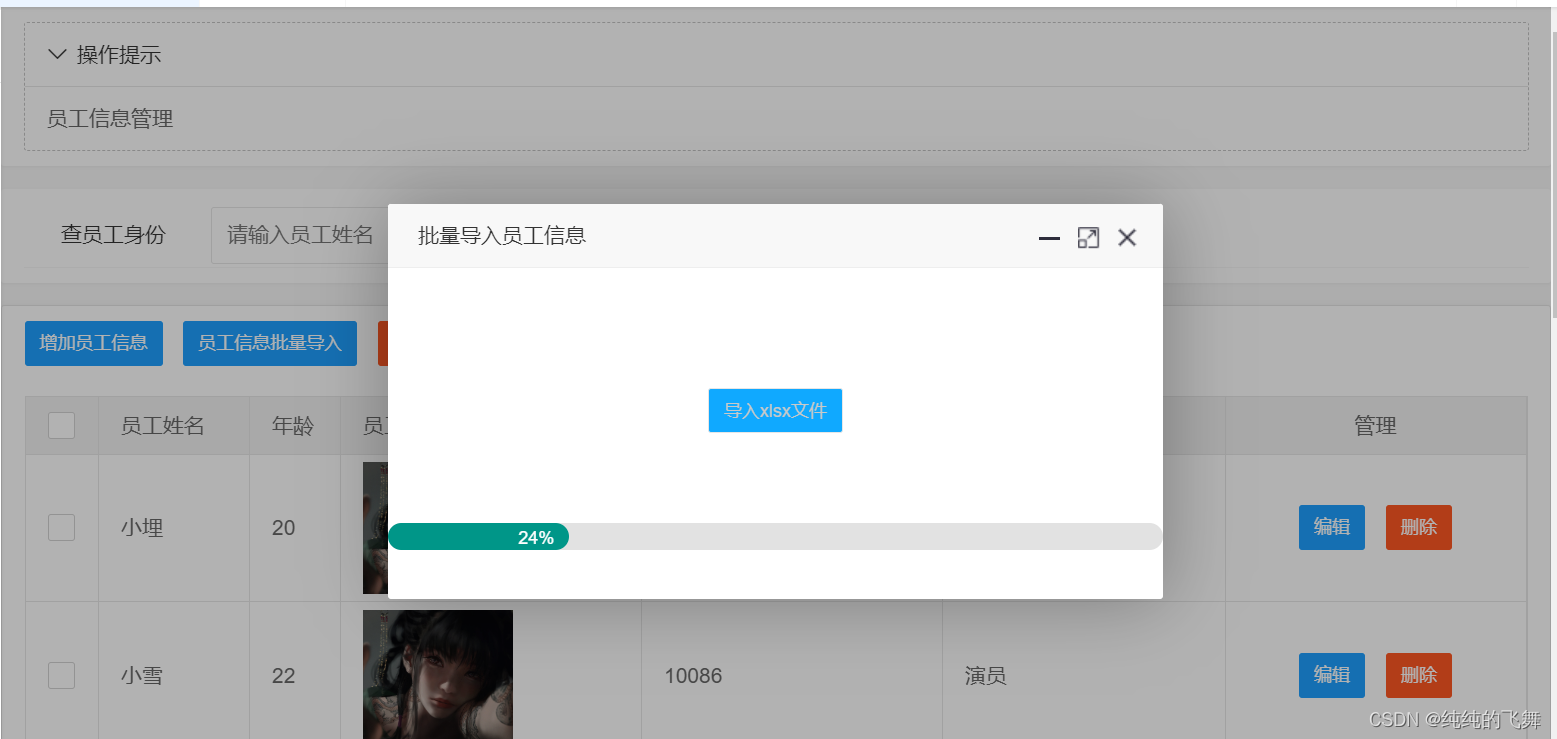Edit 小埋's employee record
This screenshot has height=739, width=1557.
click(1331, 527)
